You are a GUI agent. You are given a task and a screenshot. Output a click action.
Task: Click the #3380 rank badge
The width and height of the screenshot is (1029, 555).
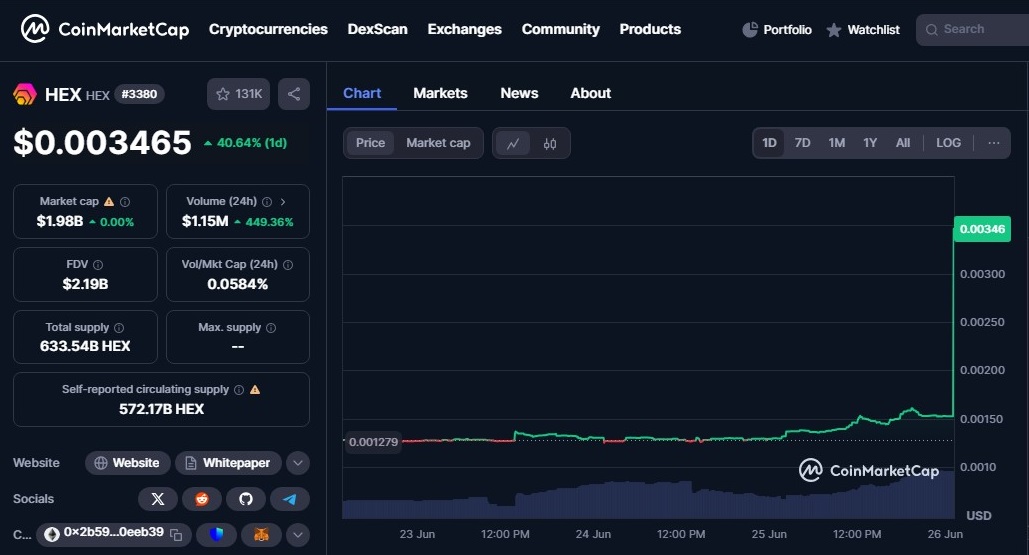point(139,94)
